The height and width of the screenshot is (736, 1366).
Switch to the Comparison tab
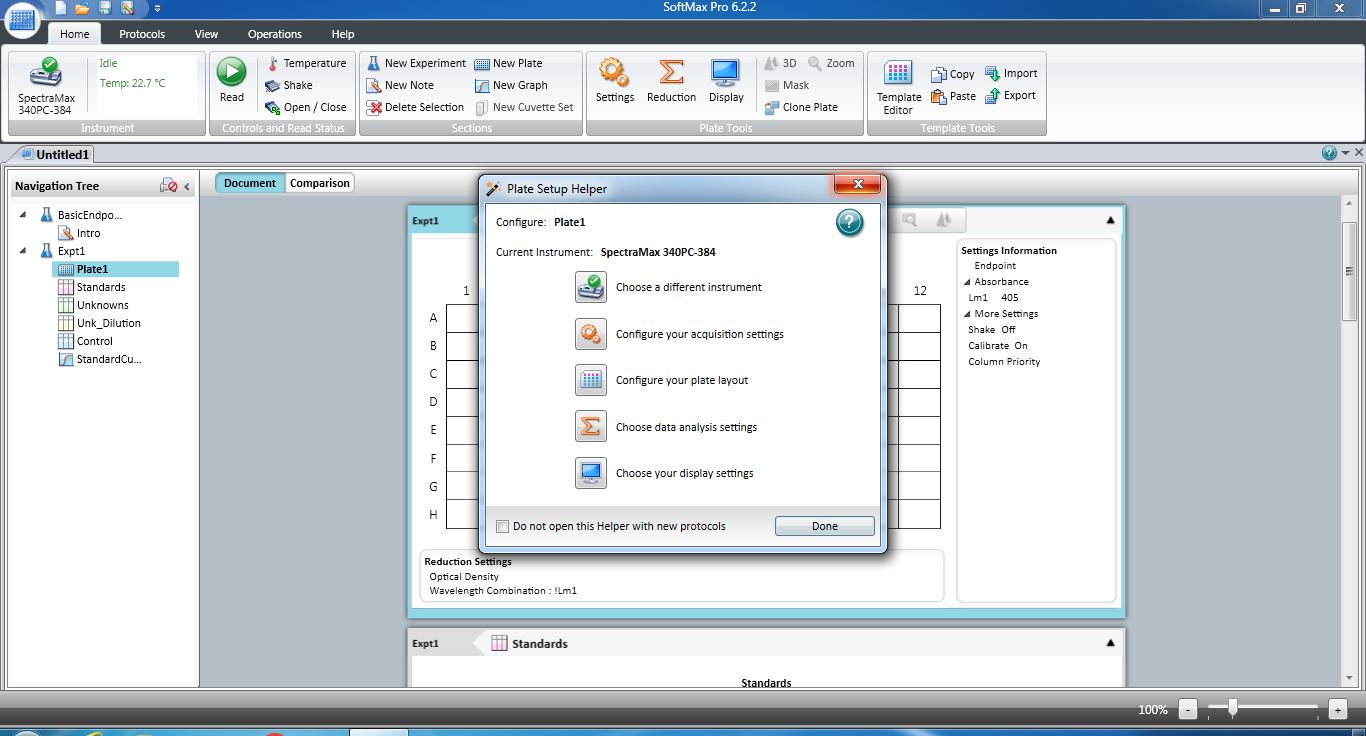click(320, 183)
